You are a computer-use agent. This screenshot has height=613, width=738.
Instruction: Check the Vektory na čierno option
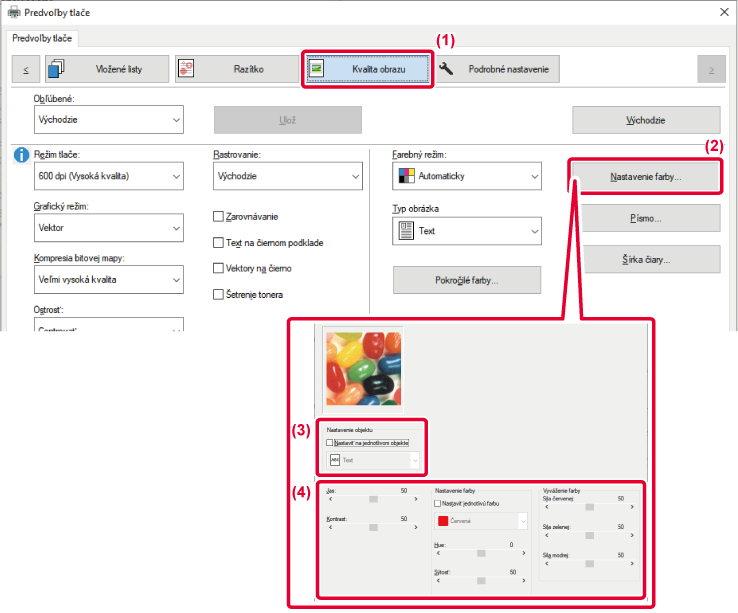coord(219,268)
